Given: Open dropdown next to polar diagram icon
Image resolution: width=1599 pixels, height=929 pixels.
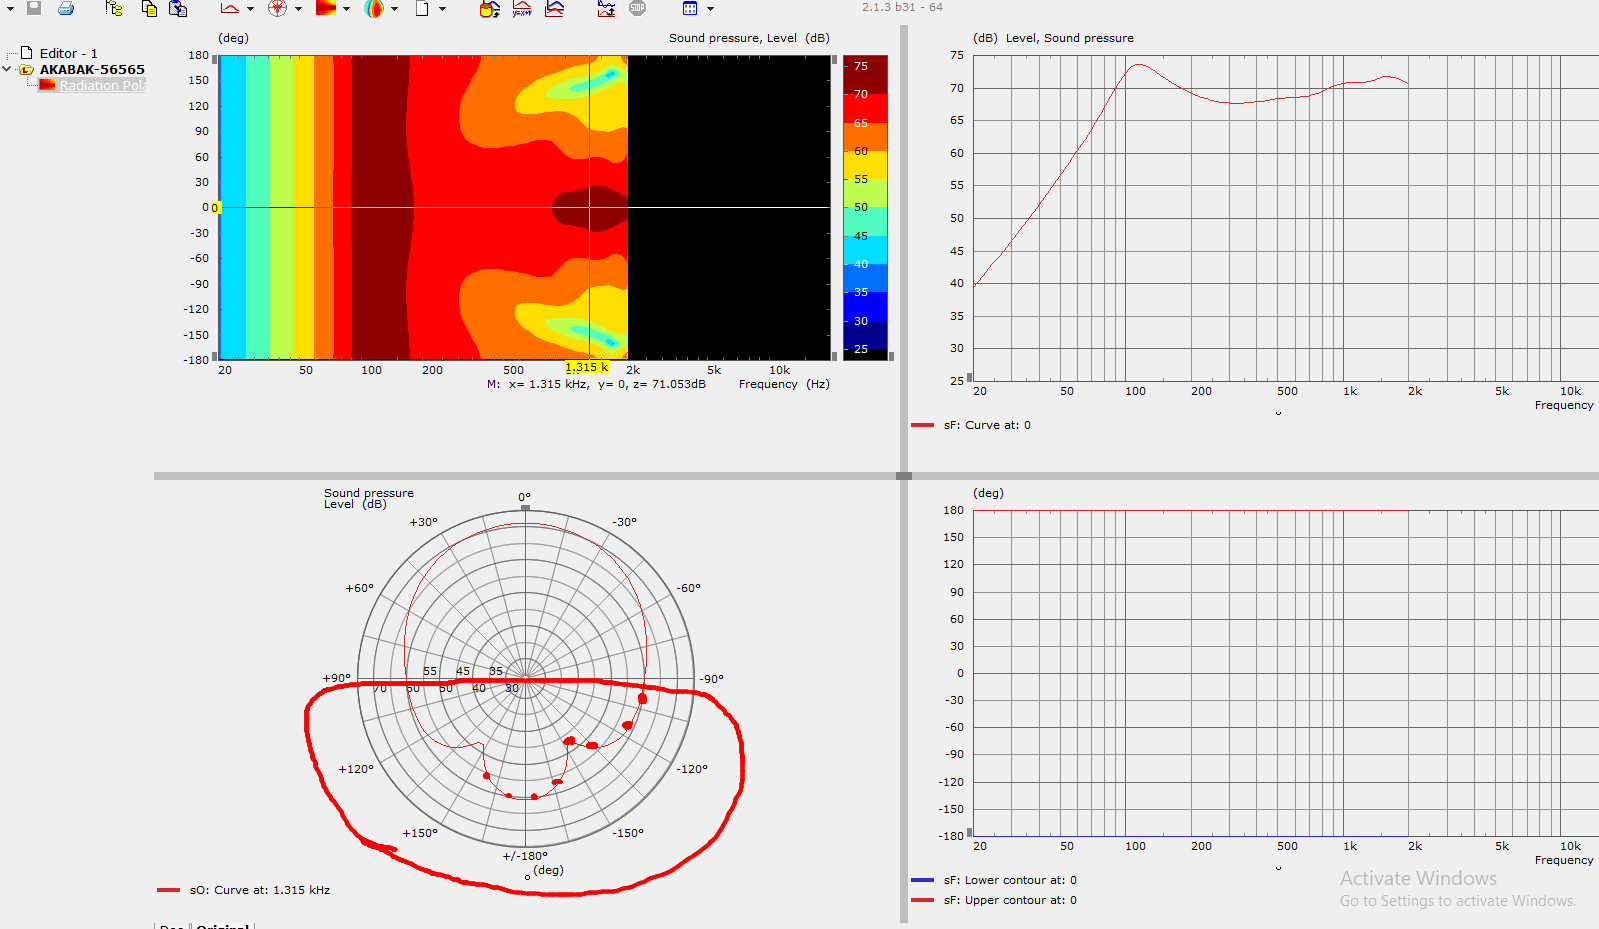Looking at the screenshot, I should tap(298, 9).
